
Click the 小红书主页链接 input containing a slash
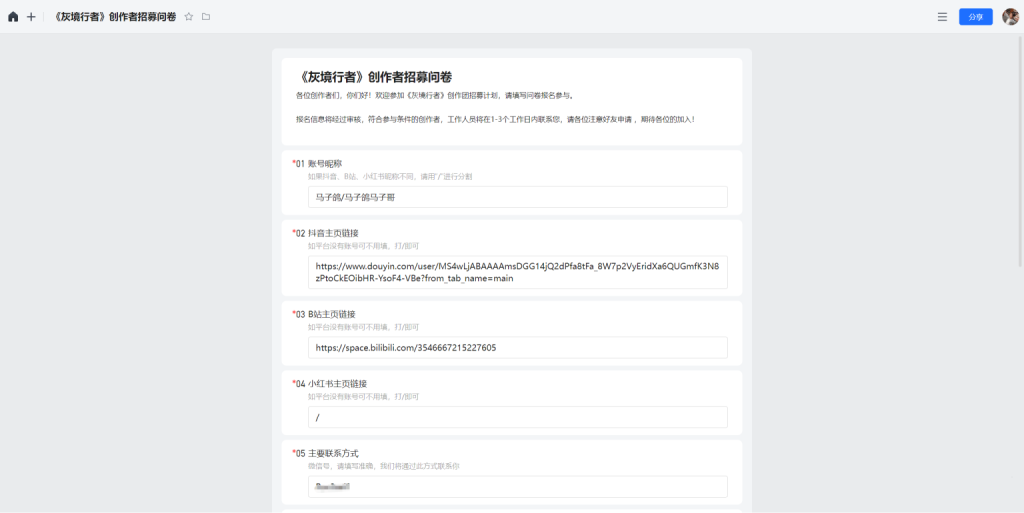[517, 417]
